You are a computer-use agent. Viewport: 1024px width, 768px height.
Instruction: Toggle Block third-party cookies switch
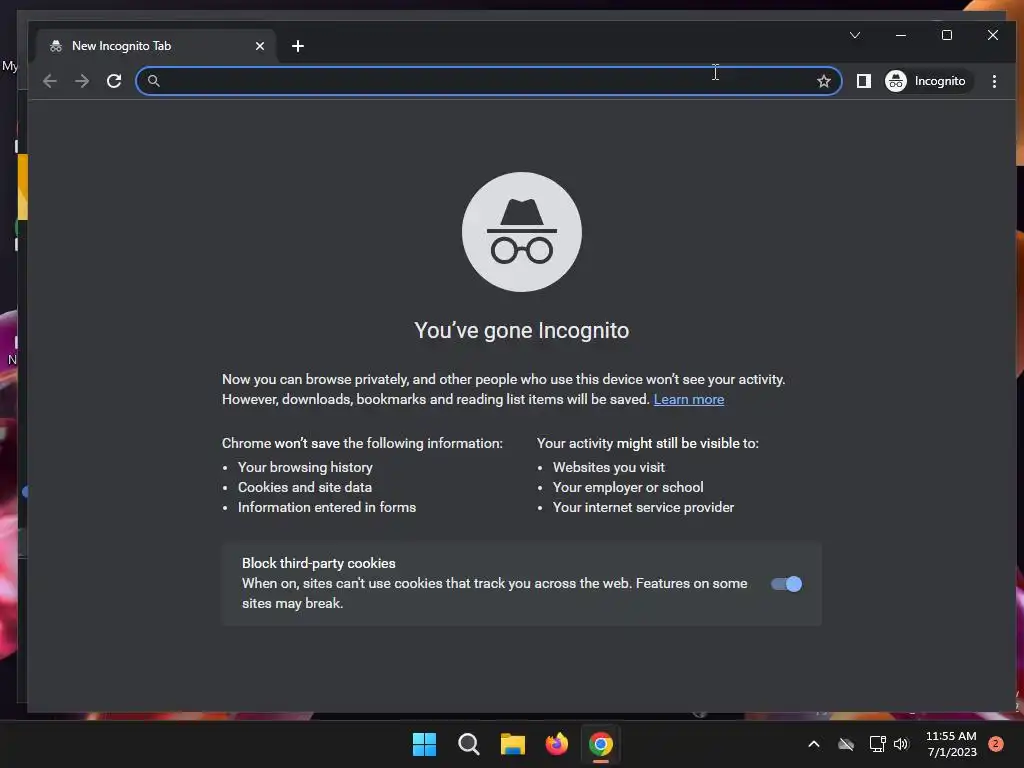tap(786, 584)
